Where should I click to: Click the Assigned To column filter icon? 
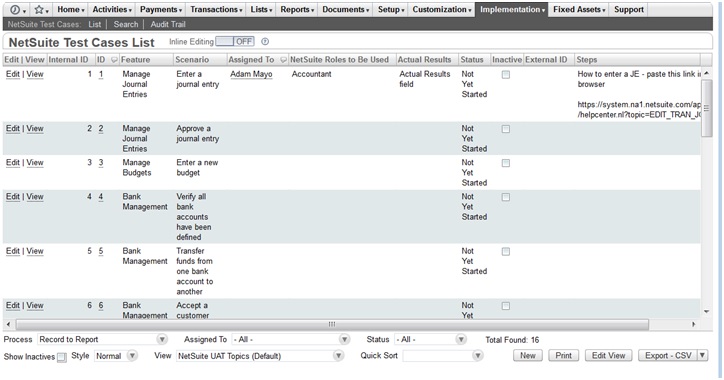click(x=283, y=60)
